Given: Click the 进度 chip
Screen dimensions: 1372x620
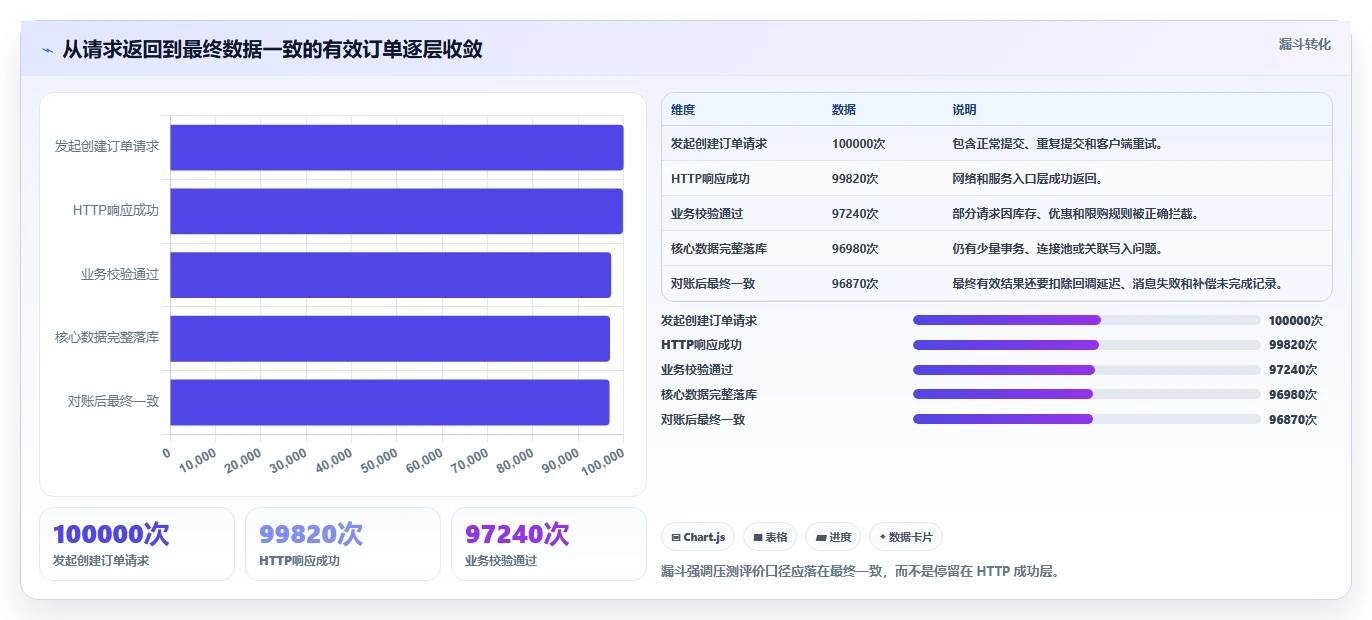Looking at the screenshot, I should pyautogui.click(x=833, y=537).
